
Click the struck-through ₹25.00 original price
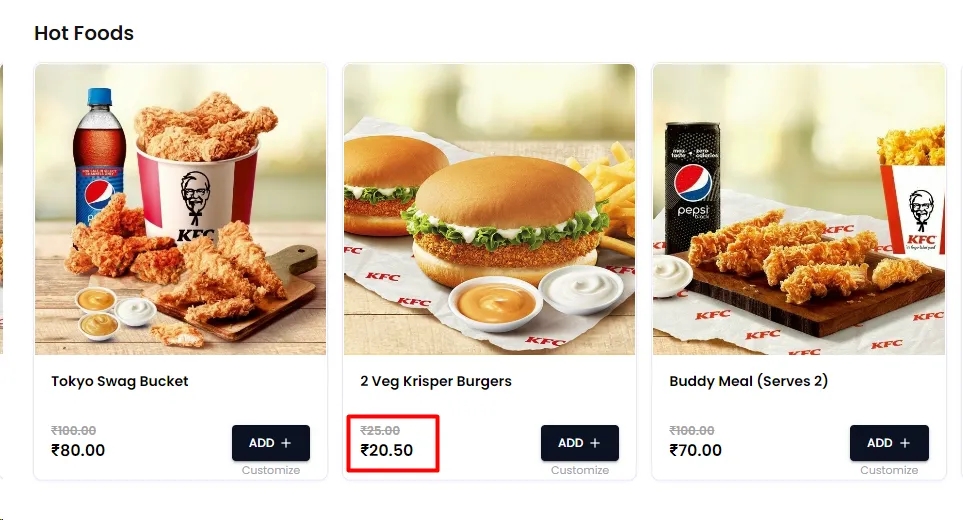[380, 430]
